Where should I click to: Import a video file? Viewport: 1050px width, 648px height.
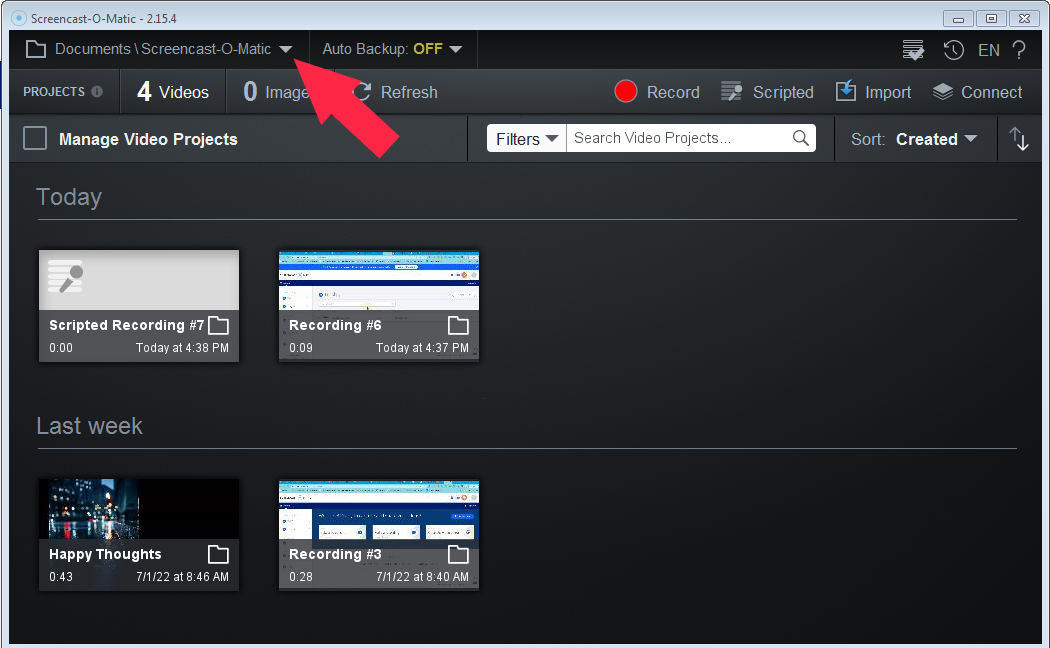tap(873, 92)
